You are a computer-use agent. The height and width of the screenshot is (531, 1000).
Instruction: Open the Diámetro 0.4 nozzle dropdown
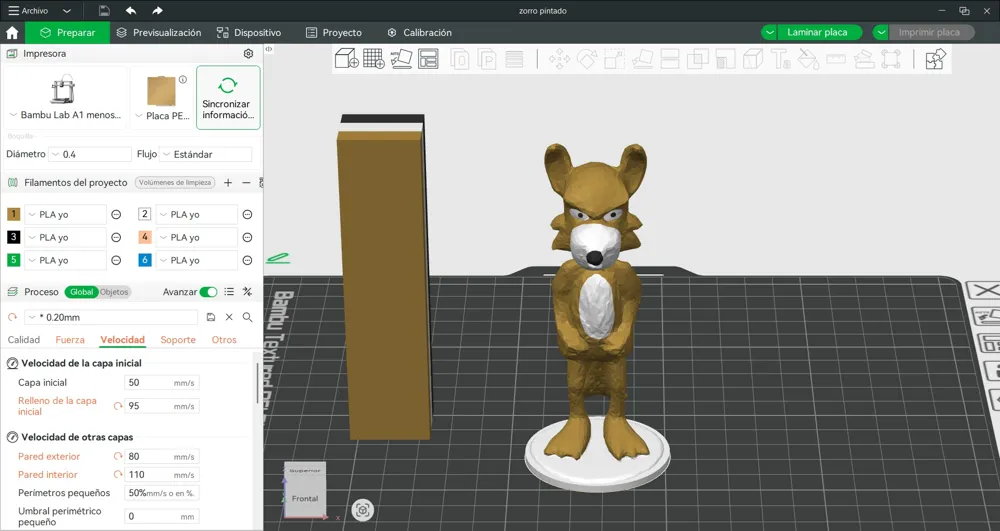[x=91, y=154]
